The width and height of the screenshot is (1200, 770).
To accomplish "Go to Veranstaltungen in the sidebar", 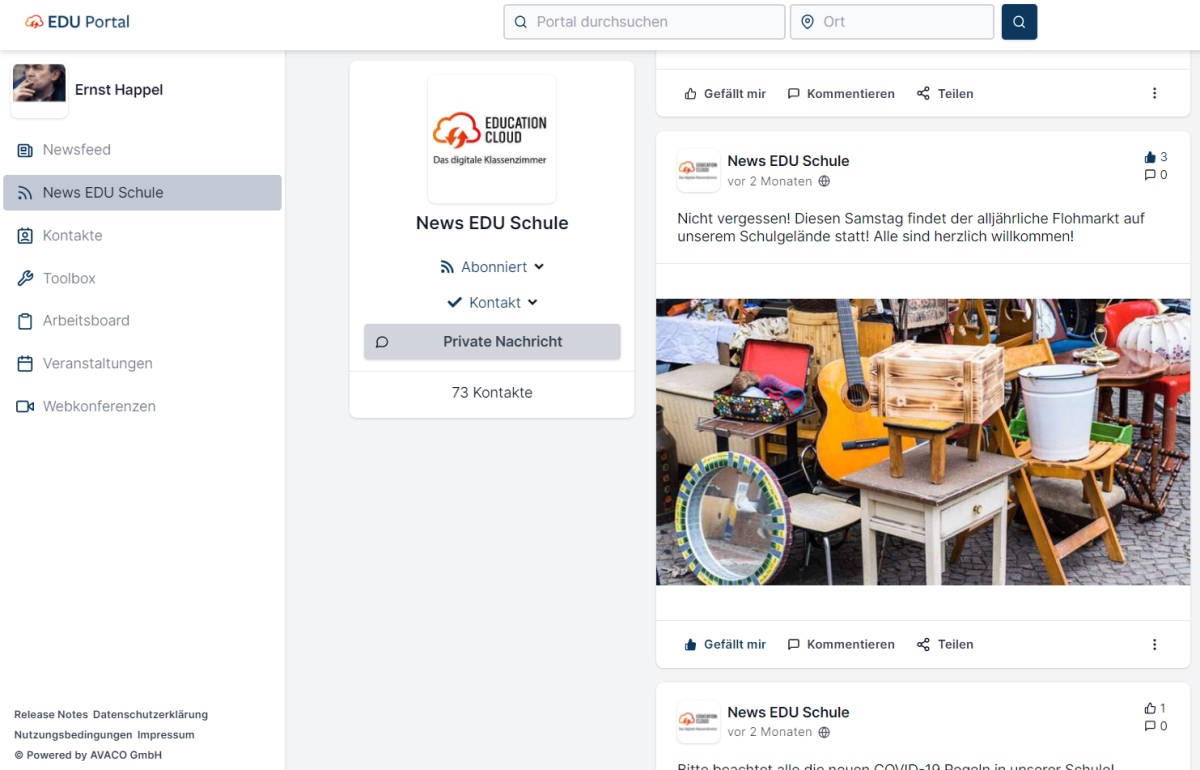I will pyautogui.click(x=97, y=364).
